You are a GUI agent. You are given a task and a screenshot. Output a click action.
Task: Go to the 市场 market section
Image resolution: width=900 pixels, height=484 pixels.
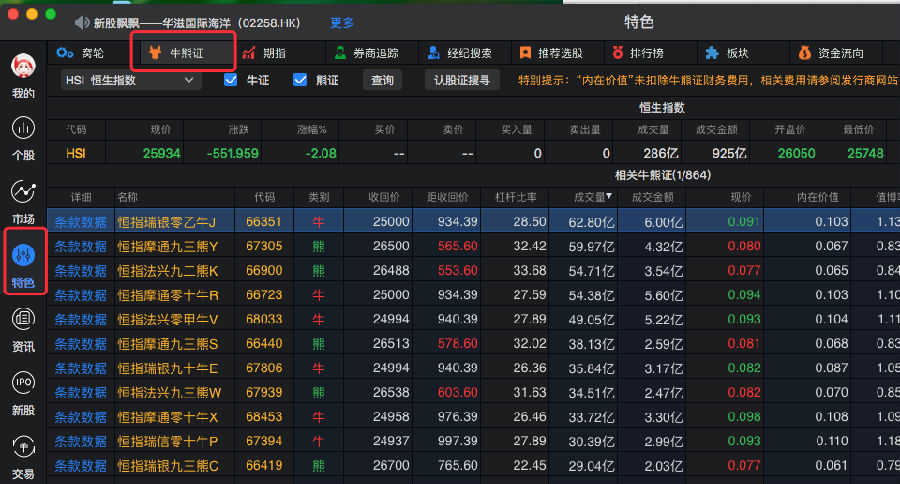[x=24, y=202]
